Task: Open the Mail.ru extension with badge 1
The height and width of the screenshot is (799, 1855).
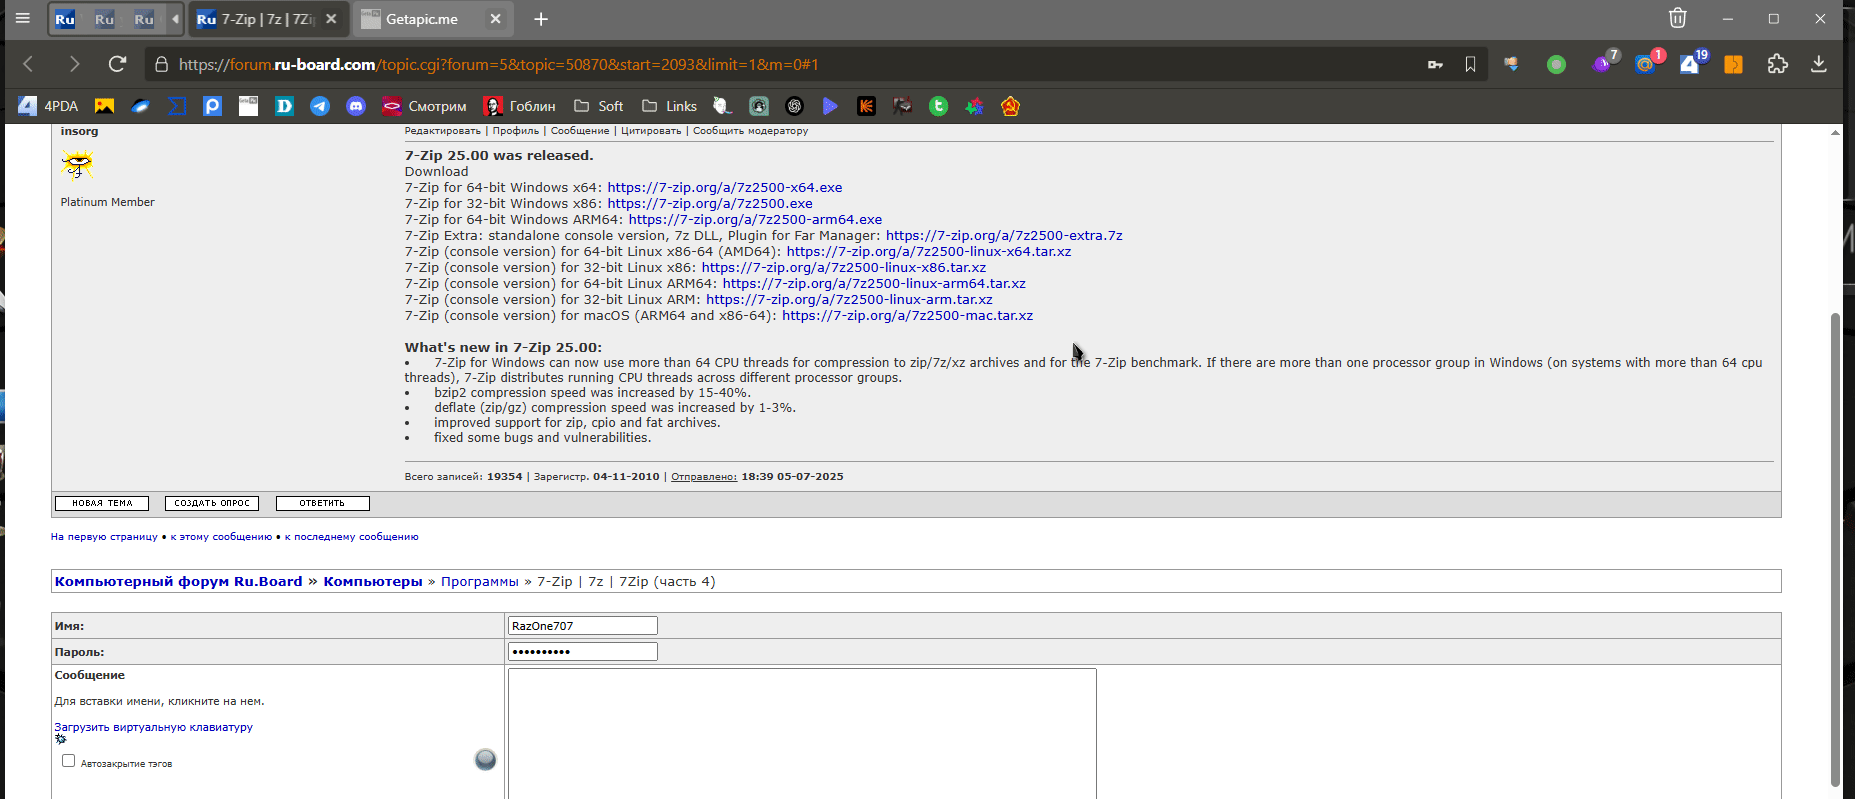Action: (x=1648, y=63)
